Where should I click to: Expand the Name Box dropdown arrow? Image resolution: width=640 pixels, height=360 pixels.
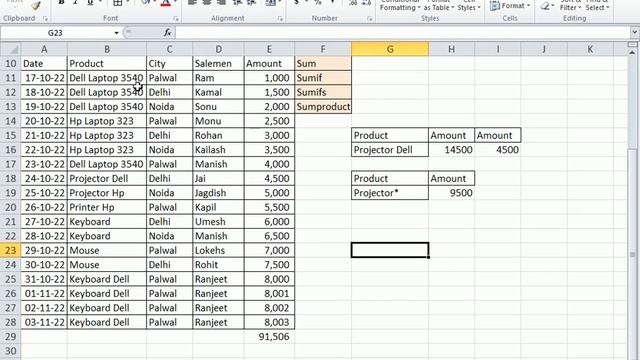pyautogui.click(x=116, y=33)
